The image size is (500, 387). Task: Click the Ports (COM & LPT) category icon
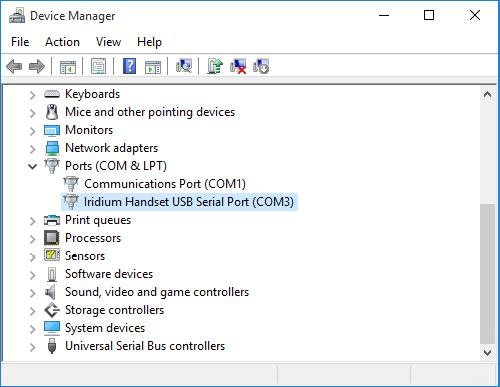pyautogui.click(x=52, y=166)
